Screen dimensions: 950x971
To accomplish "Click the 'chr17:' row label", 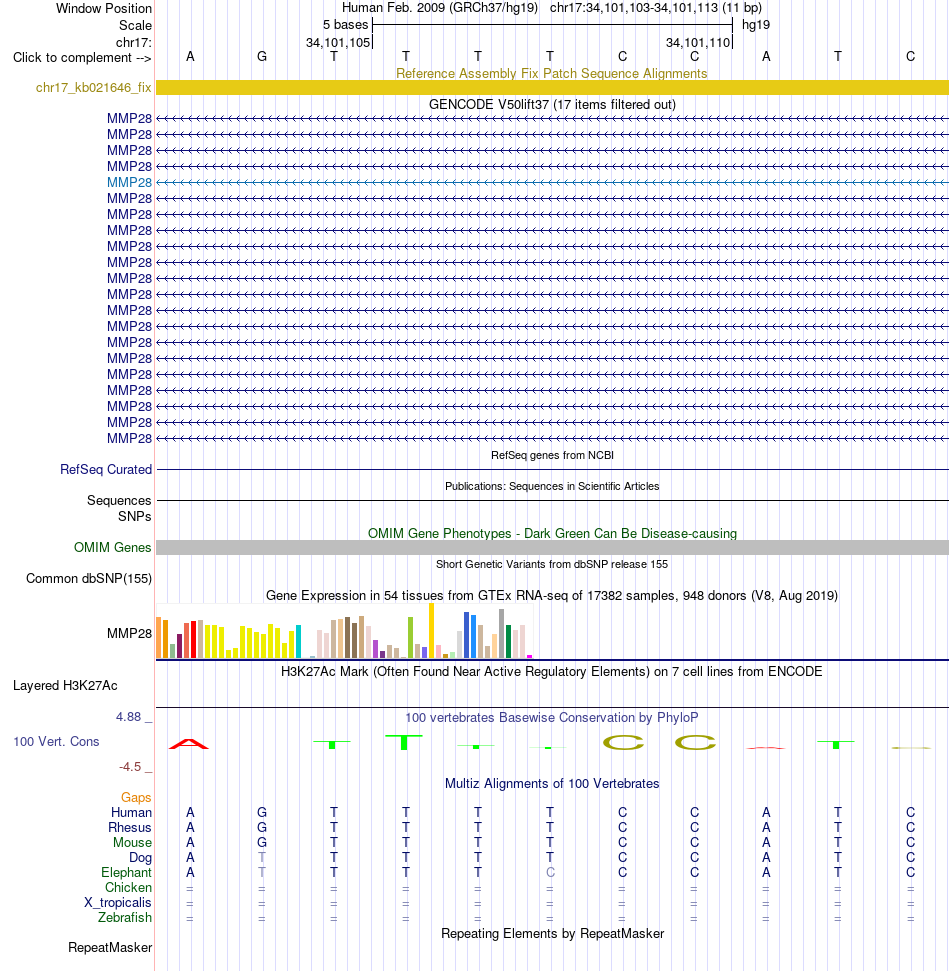I will click(133, 42).
